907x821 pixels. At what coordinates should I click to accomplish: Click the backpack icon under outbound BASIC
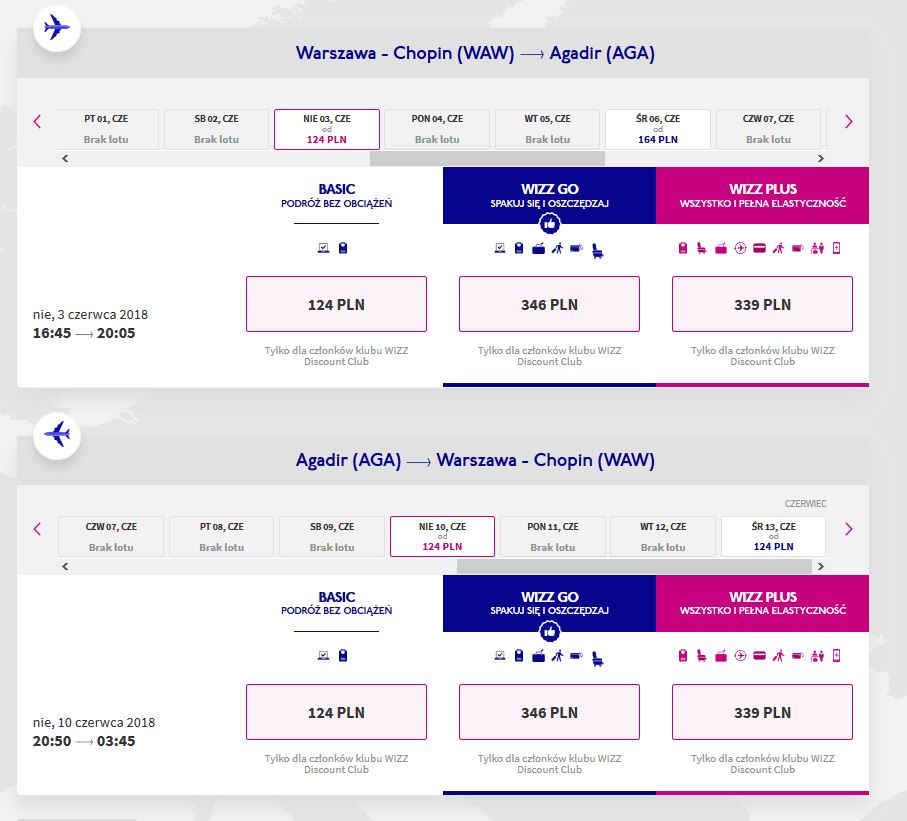343,248
